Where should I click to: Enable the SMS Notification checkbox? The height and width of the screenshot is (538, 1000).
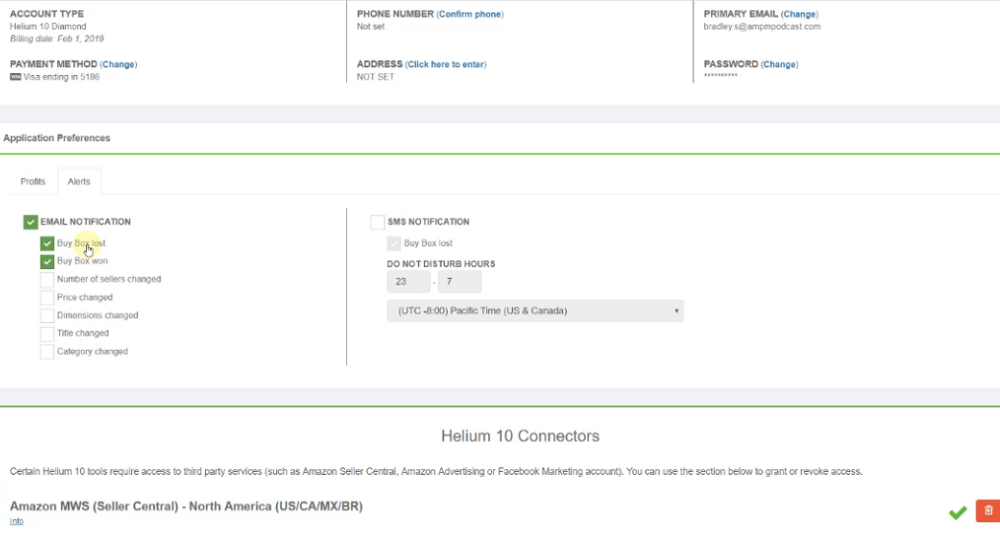tap(377, 222)
